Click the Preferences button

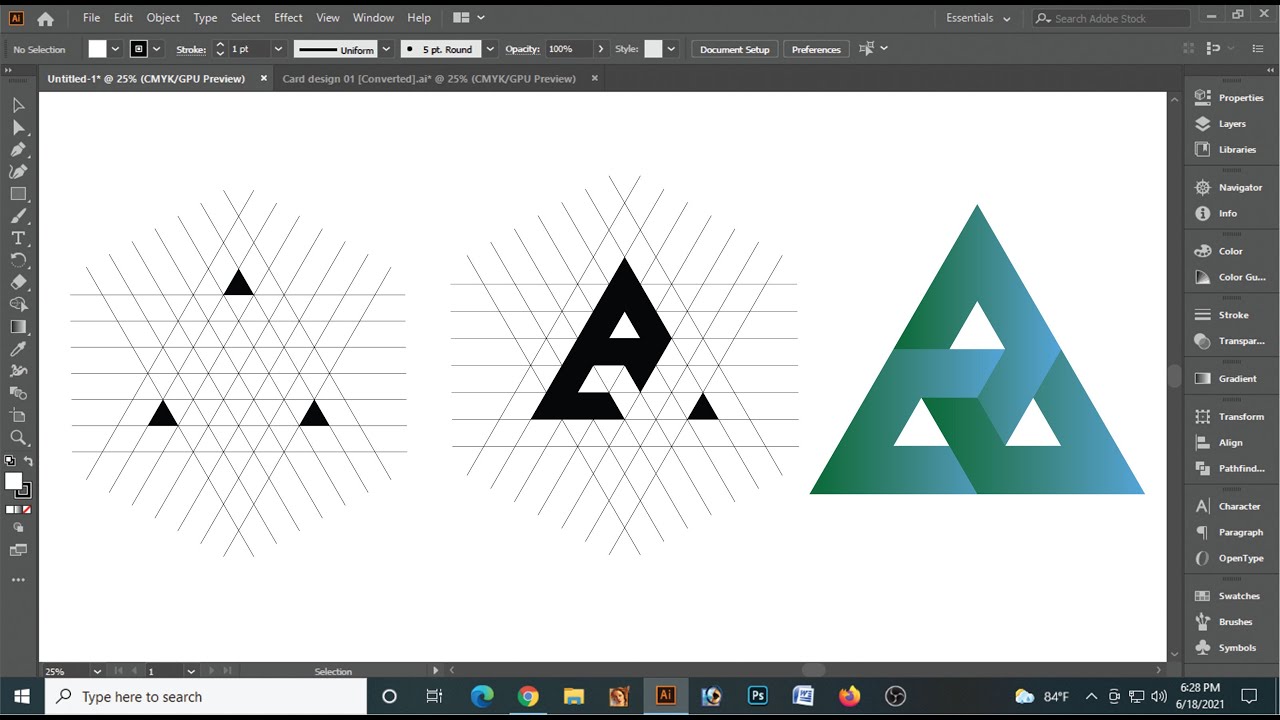pos(816,49)
